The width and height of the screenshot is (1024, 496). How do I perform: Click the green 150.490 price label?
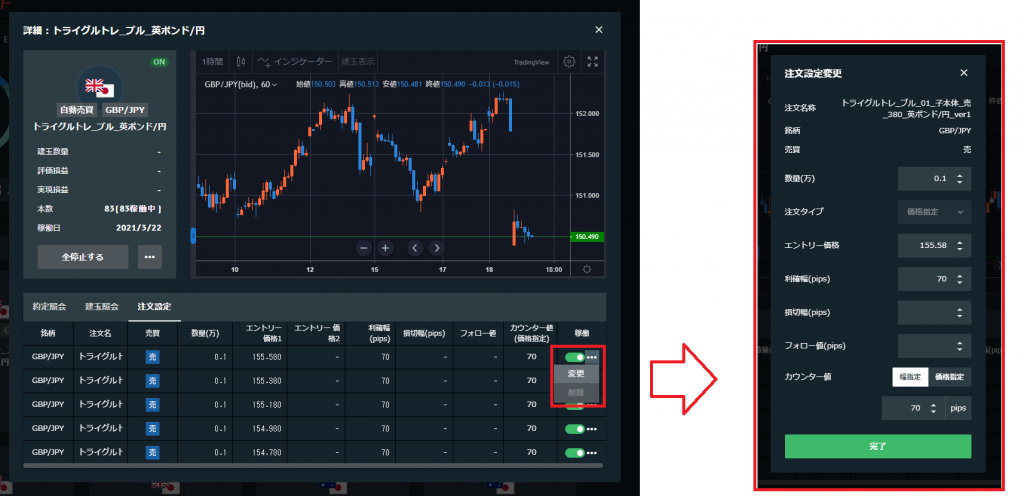click(x=587, y=237)
